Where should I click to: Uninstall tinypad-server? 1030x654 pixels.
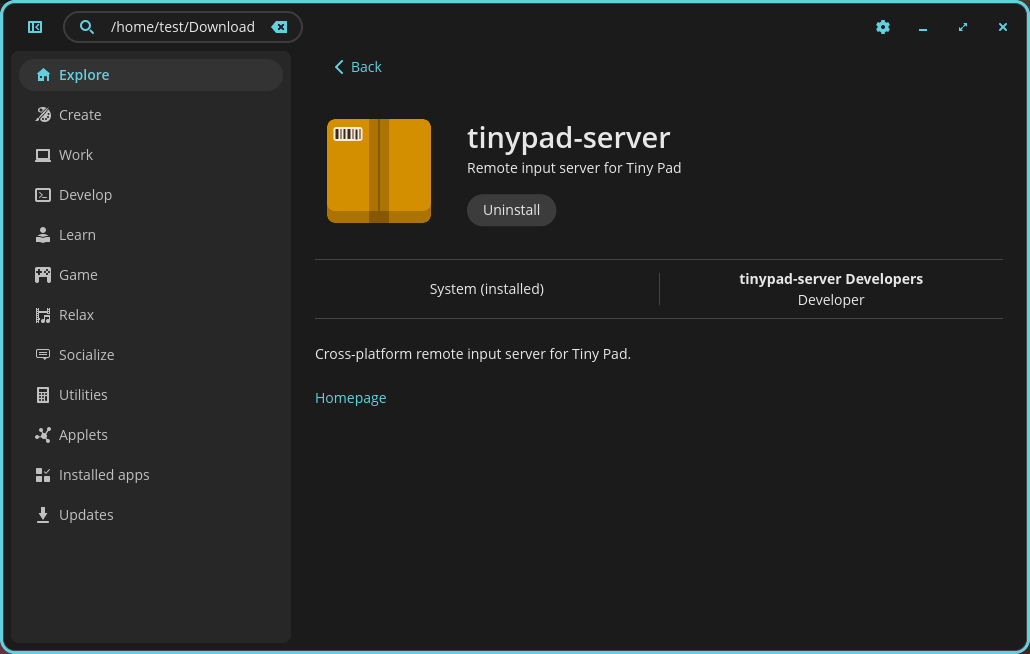point(512,210)
